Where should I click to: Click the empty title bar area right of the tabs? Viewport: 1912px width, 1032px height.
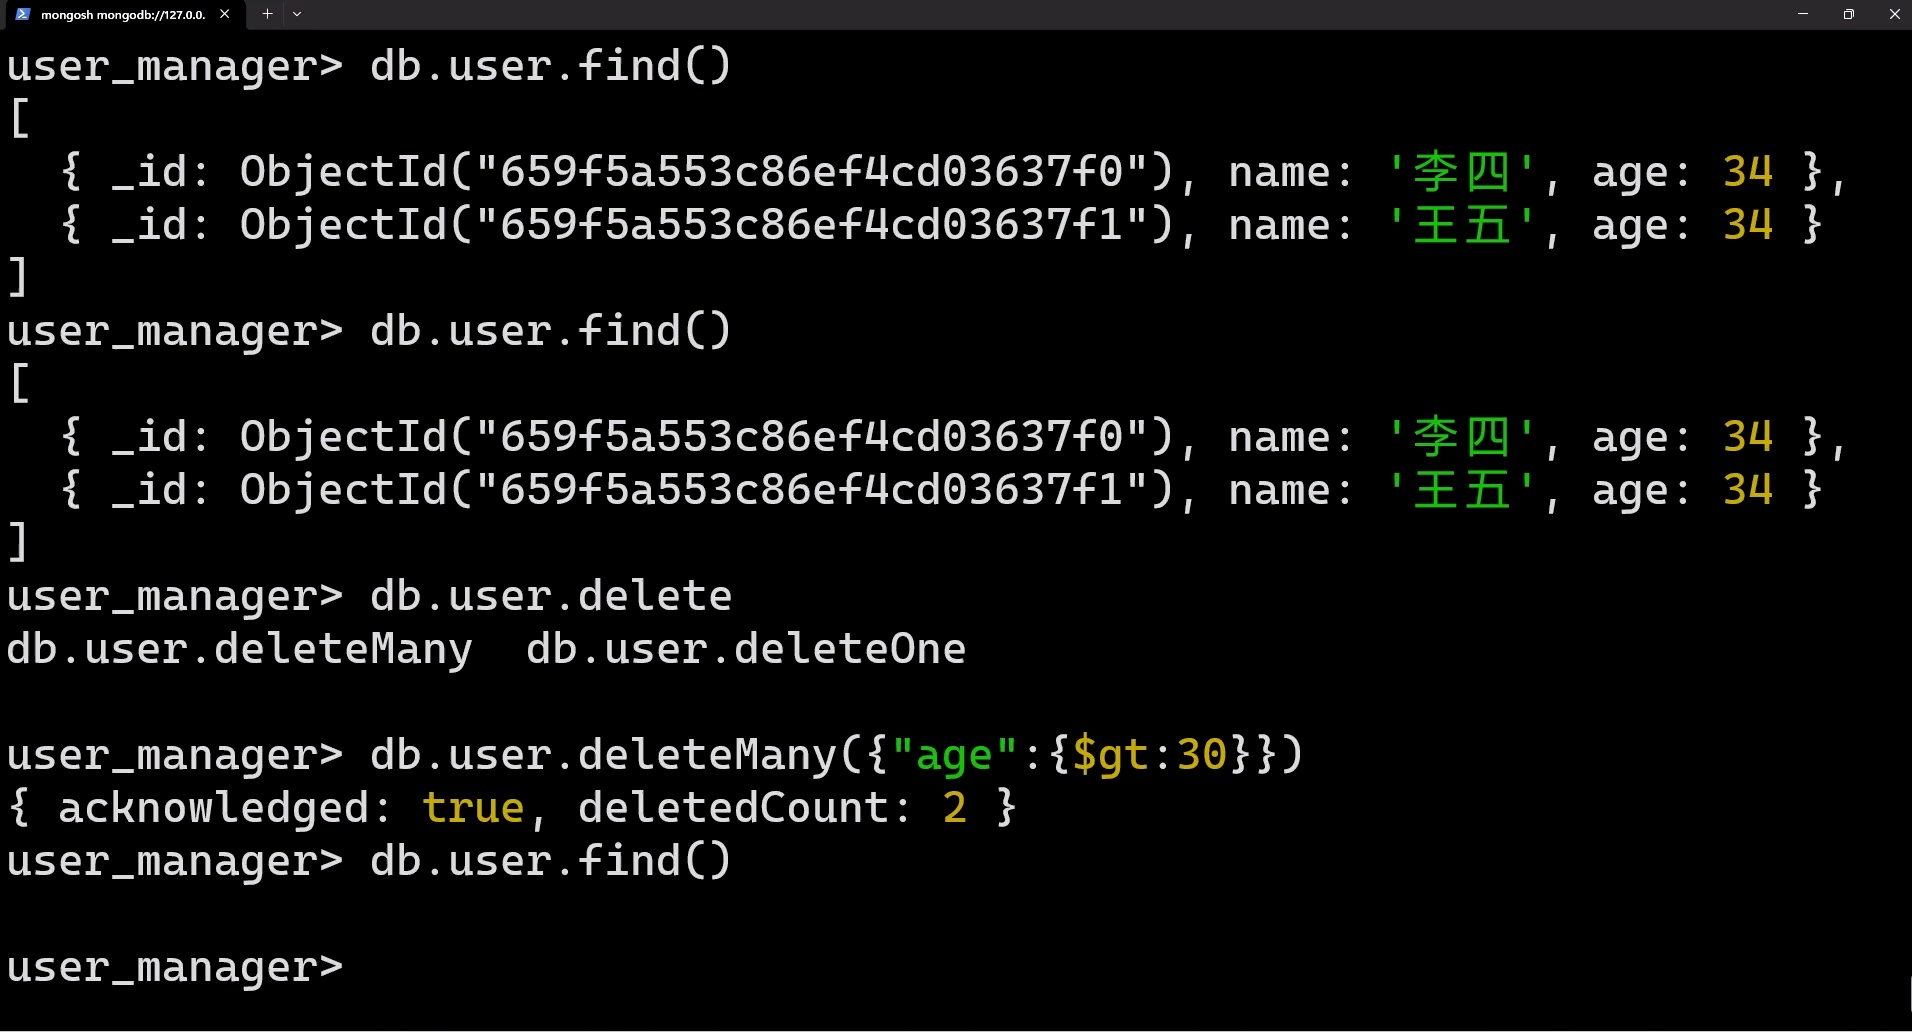point(1000,14)
